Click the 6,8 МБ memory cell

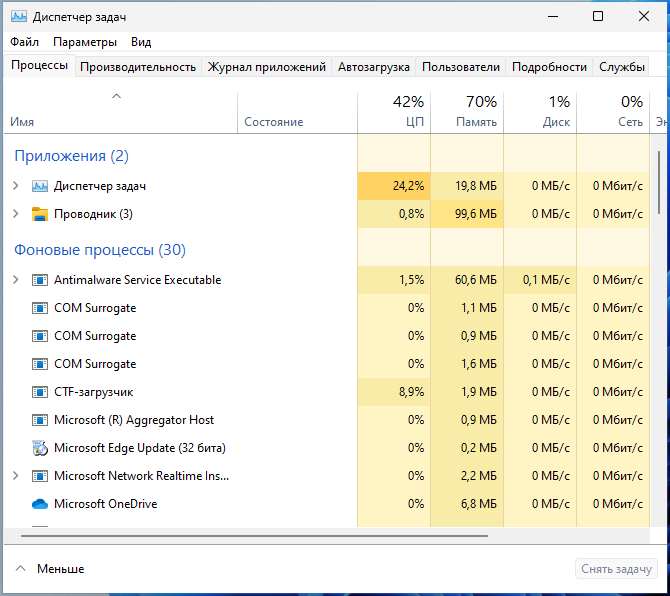coord(467,504)
